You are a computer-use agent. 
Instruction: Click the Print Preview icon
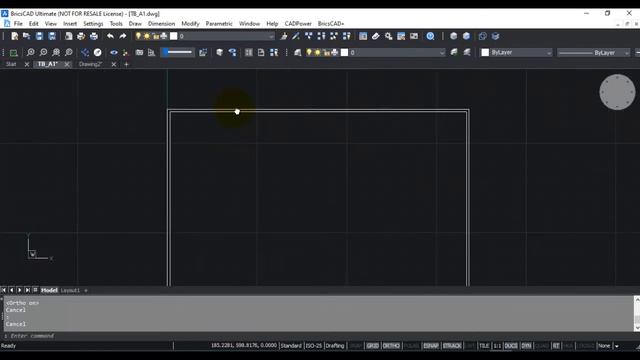coord(69,36)
